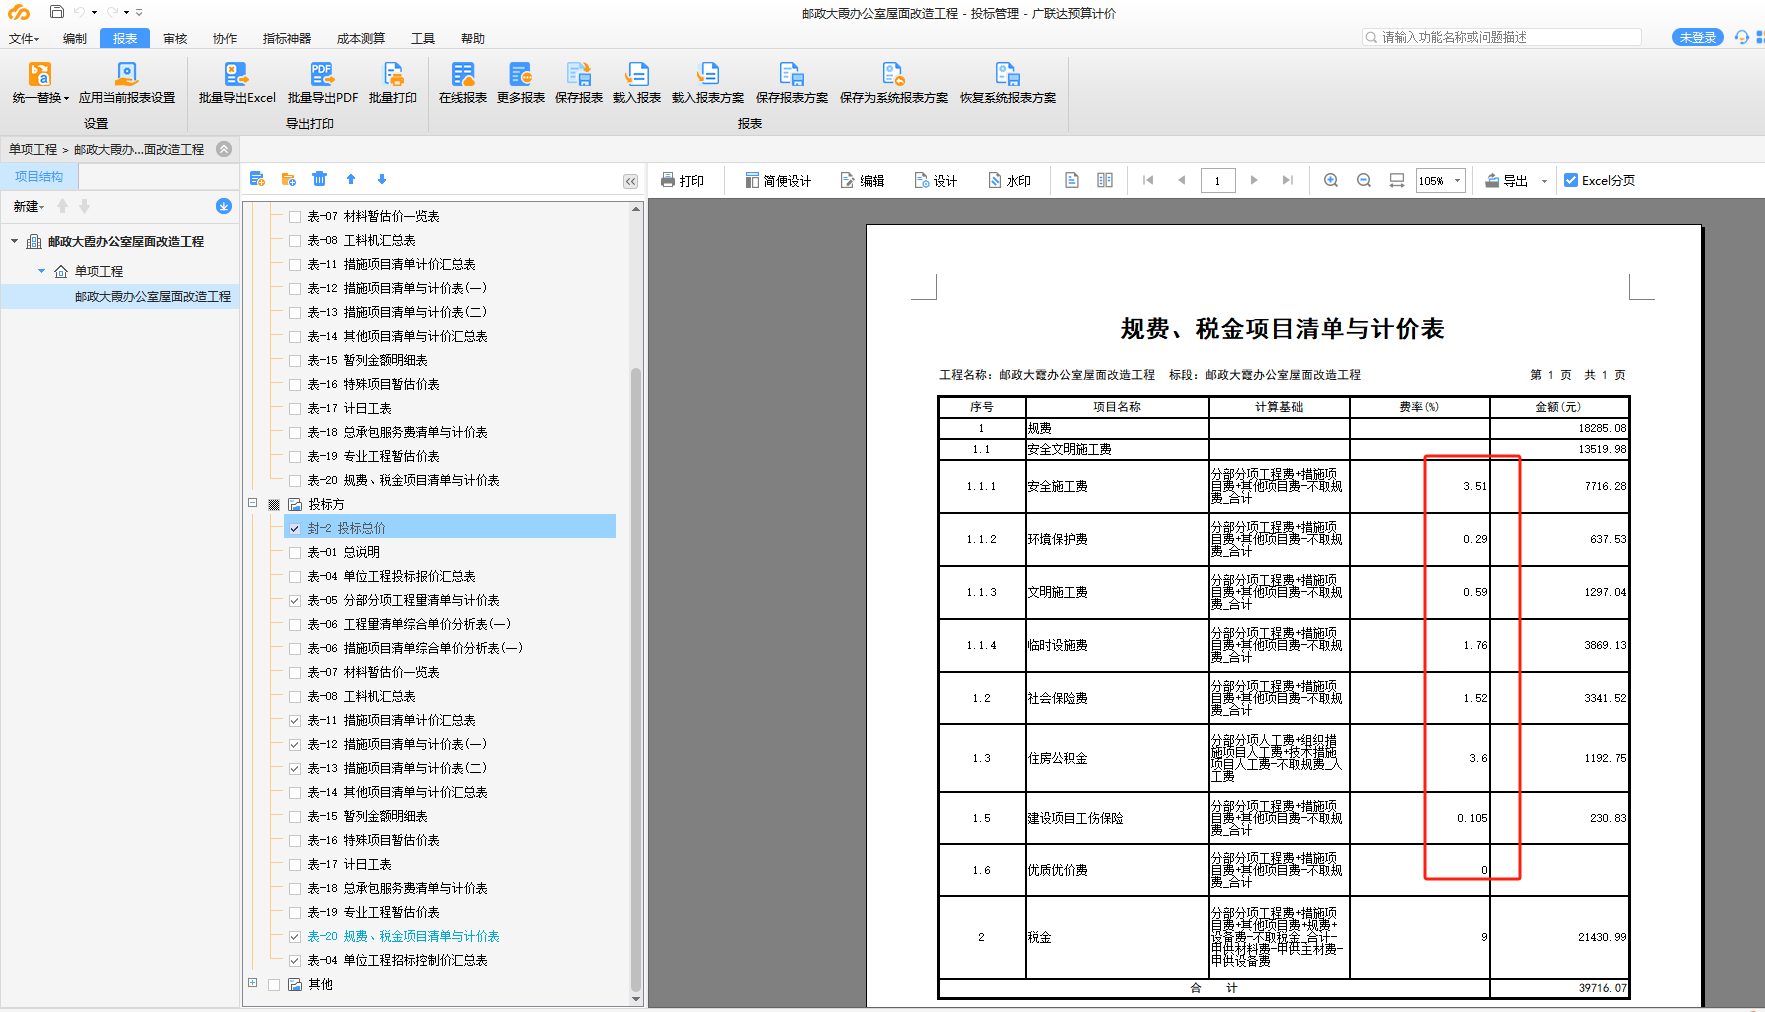Click 载入报表 icon

[637, 74]
